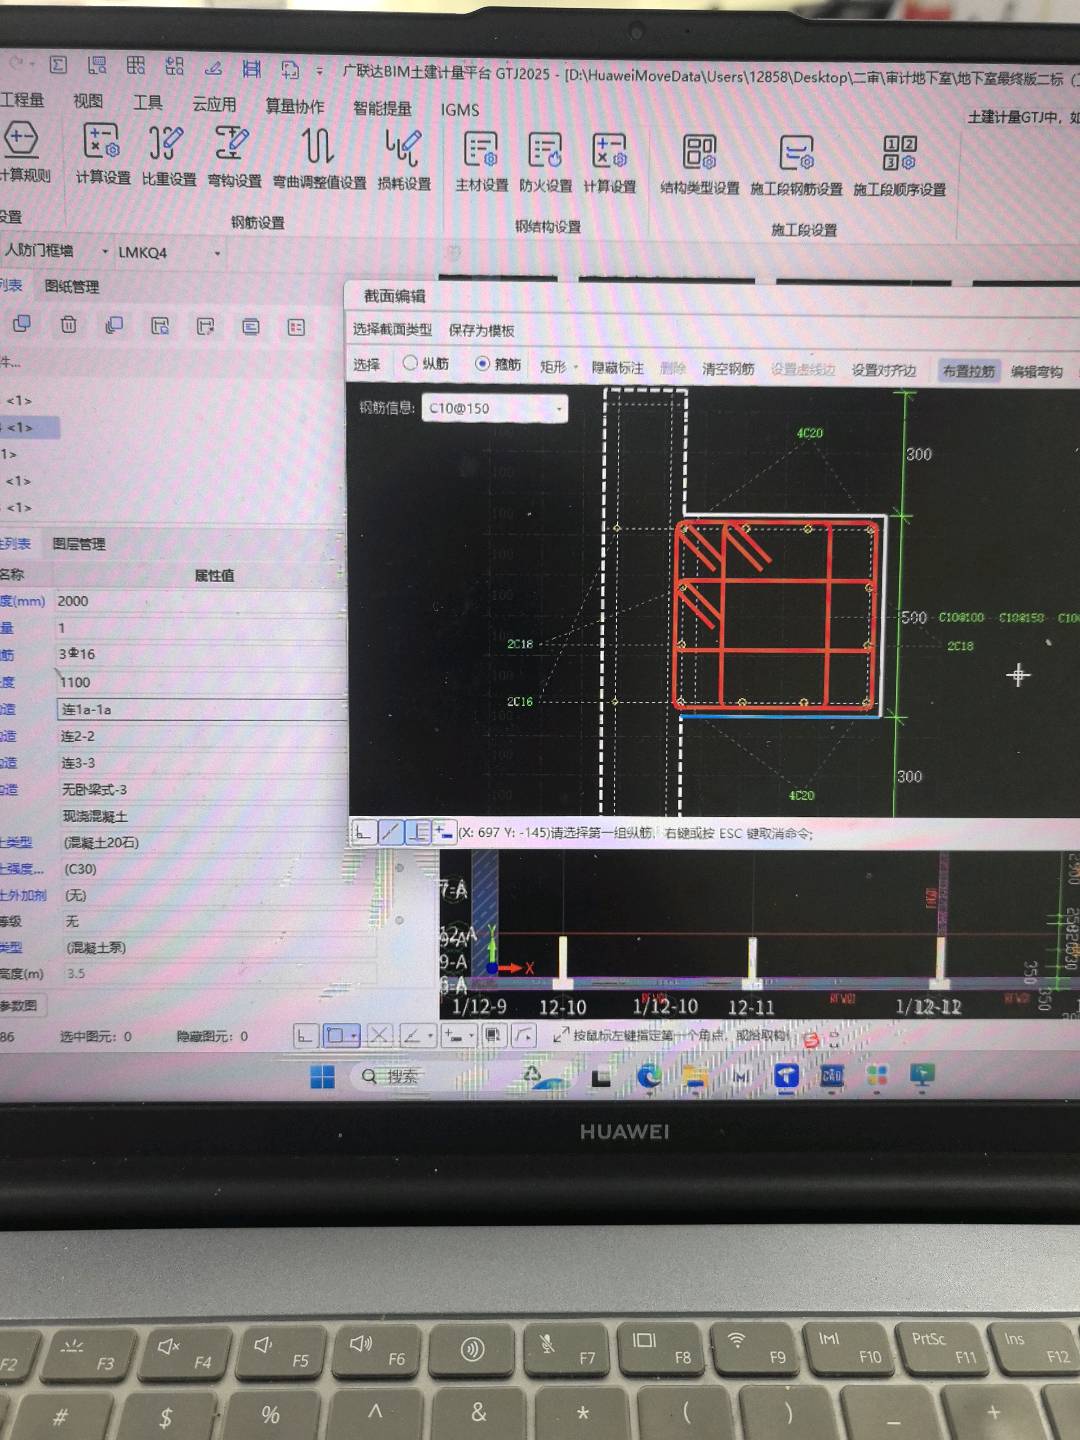This screenshot has height=1440, width=1080.
Task: Click the delete (trash) icon in component list
Action: 68,324
